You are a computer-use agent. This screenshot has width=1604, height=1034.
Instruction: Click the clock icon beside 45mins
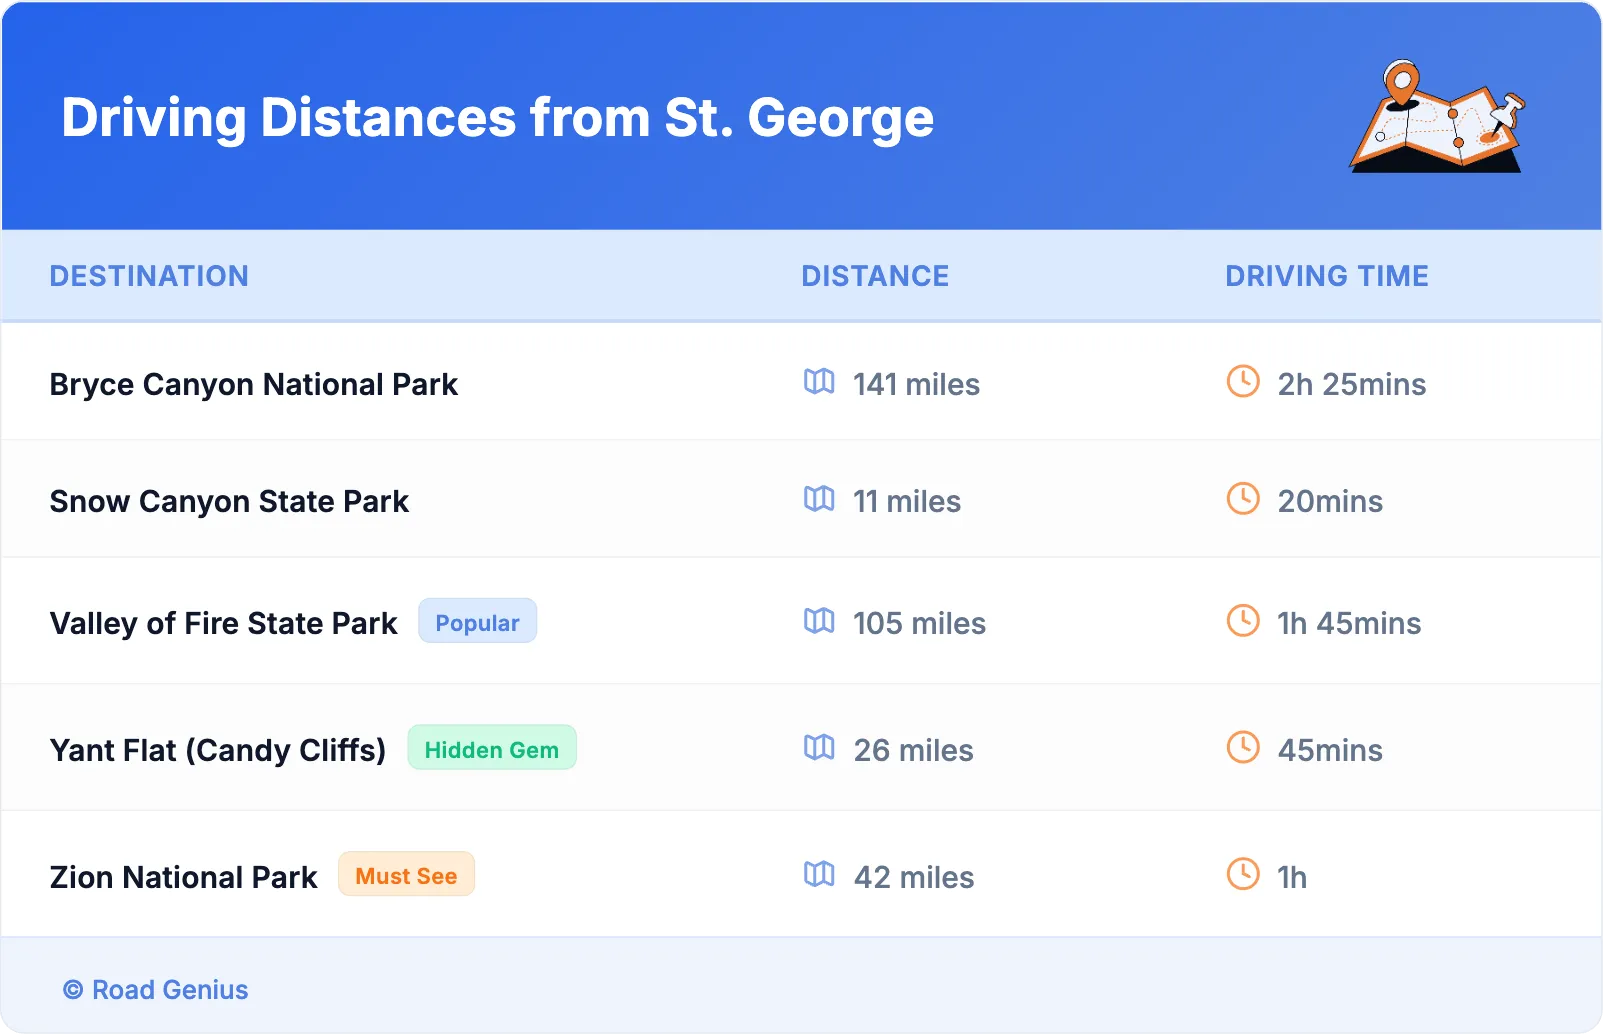point(1243,747)
